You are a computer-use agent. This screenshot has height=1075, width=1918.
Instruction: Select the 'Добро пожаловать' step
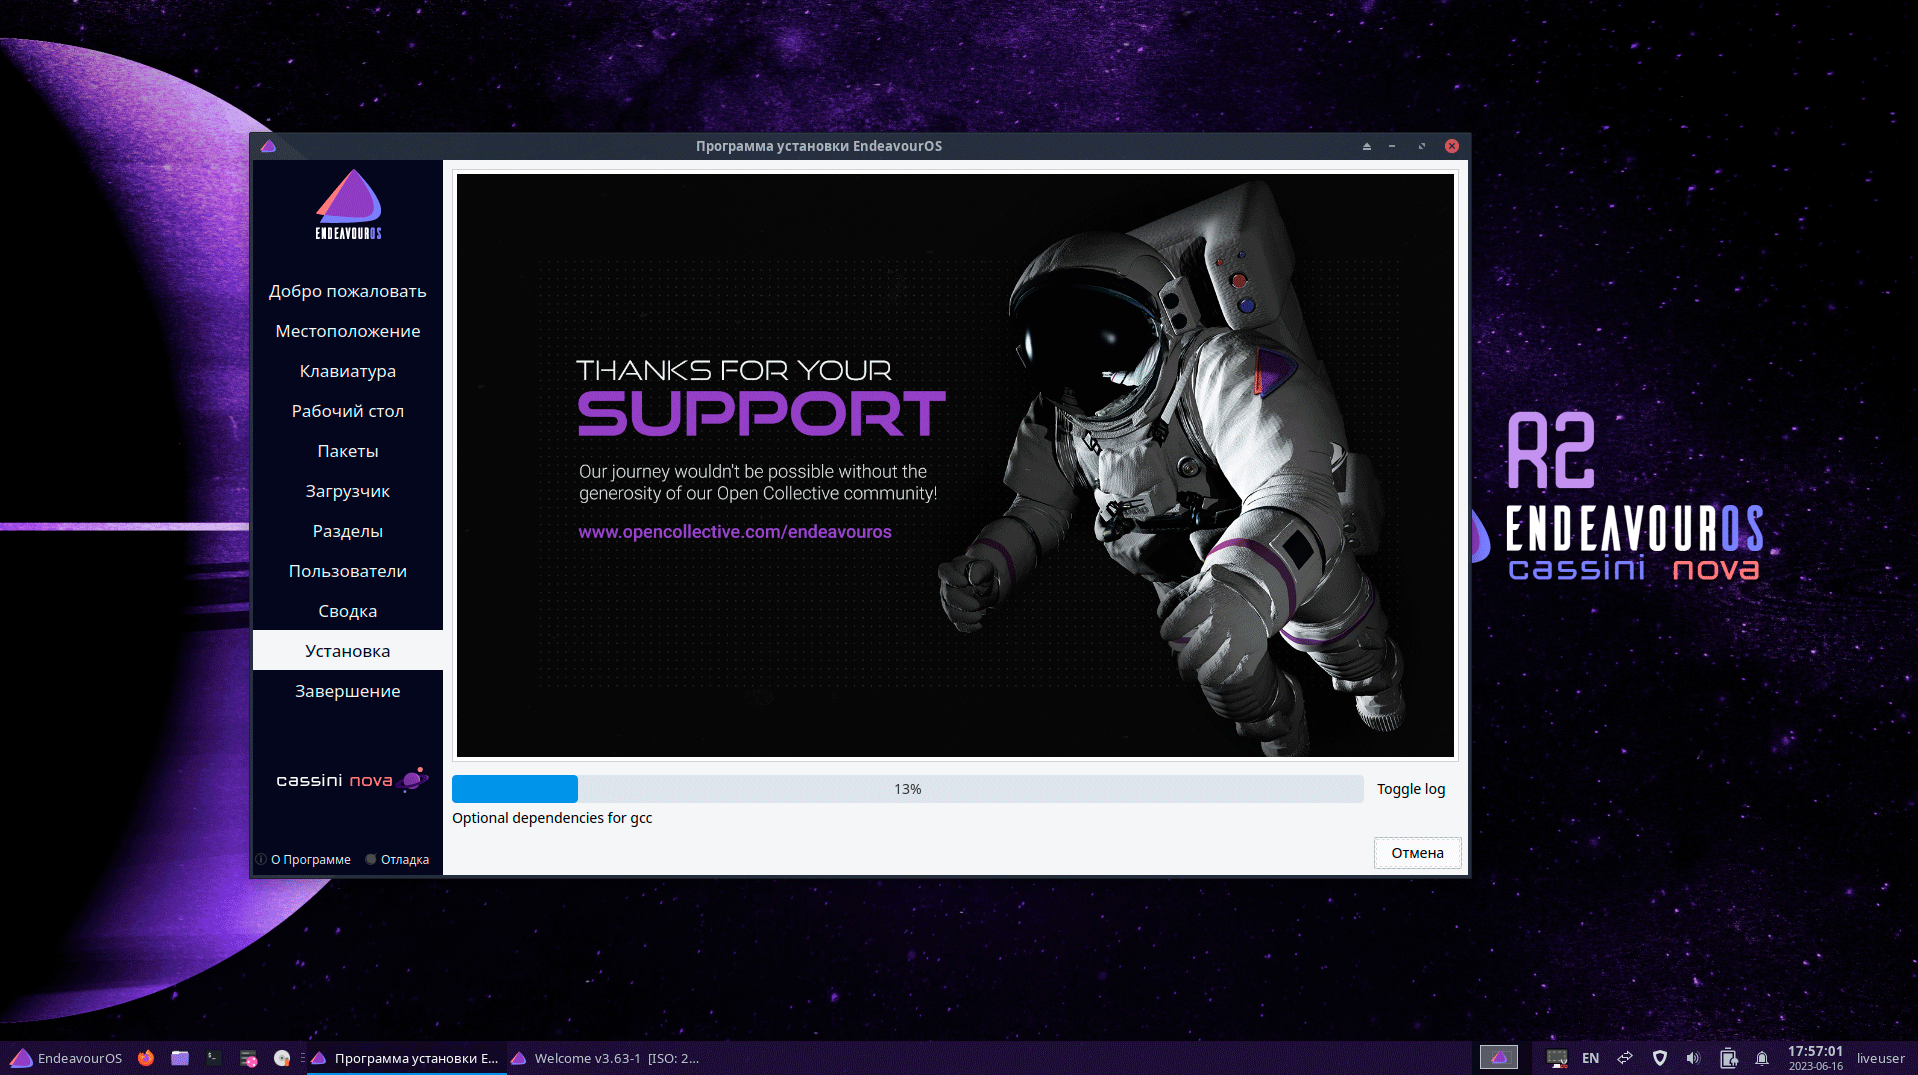pyautogui.click(x=348, y=291)
